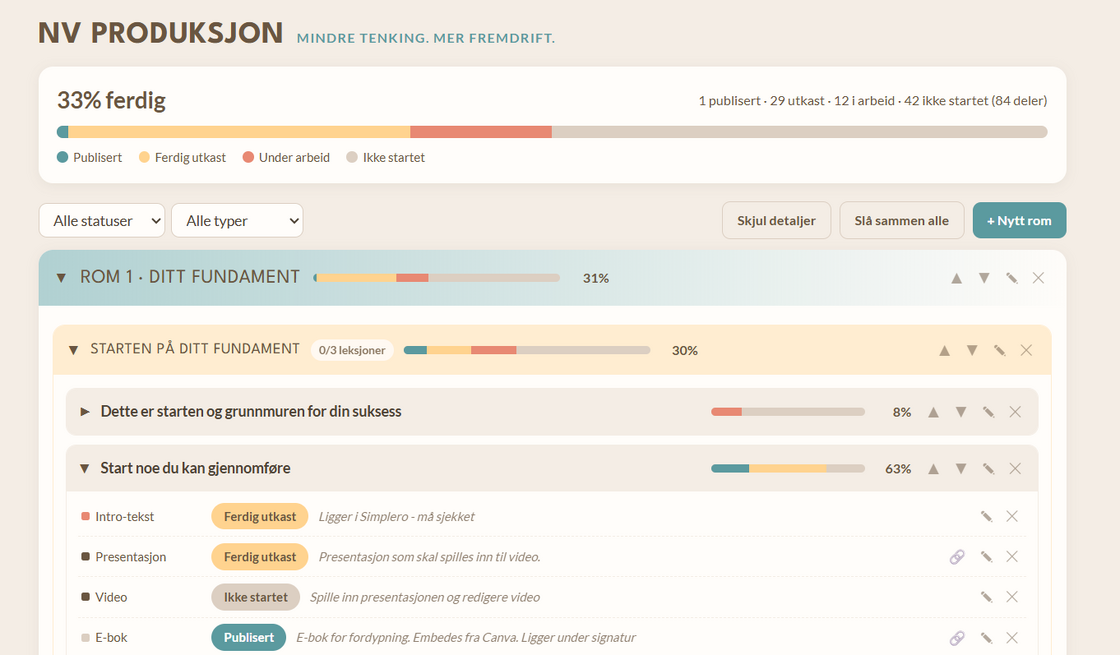Edit the Intro-tekst item
1120x655 pixels.
(x=986, y=516)
